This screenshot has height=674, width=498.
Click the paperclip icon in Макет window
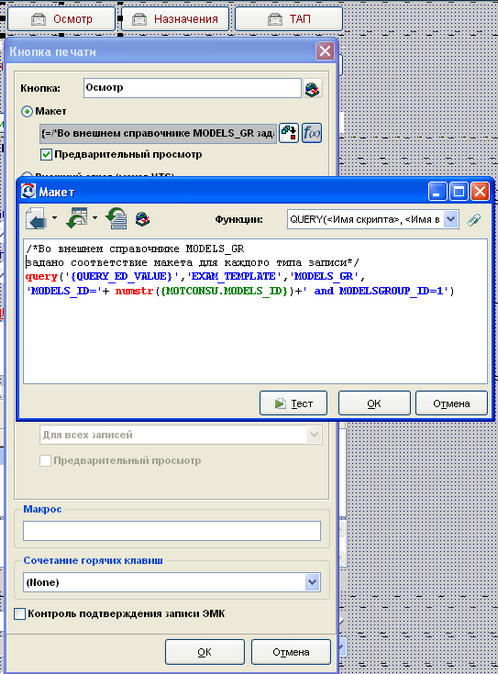click(474, 220)
